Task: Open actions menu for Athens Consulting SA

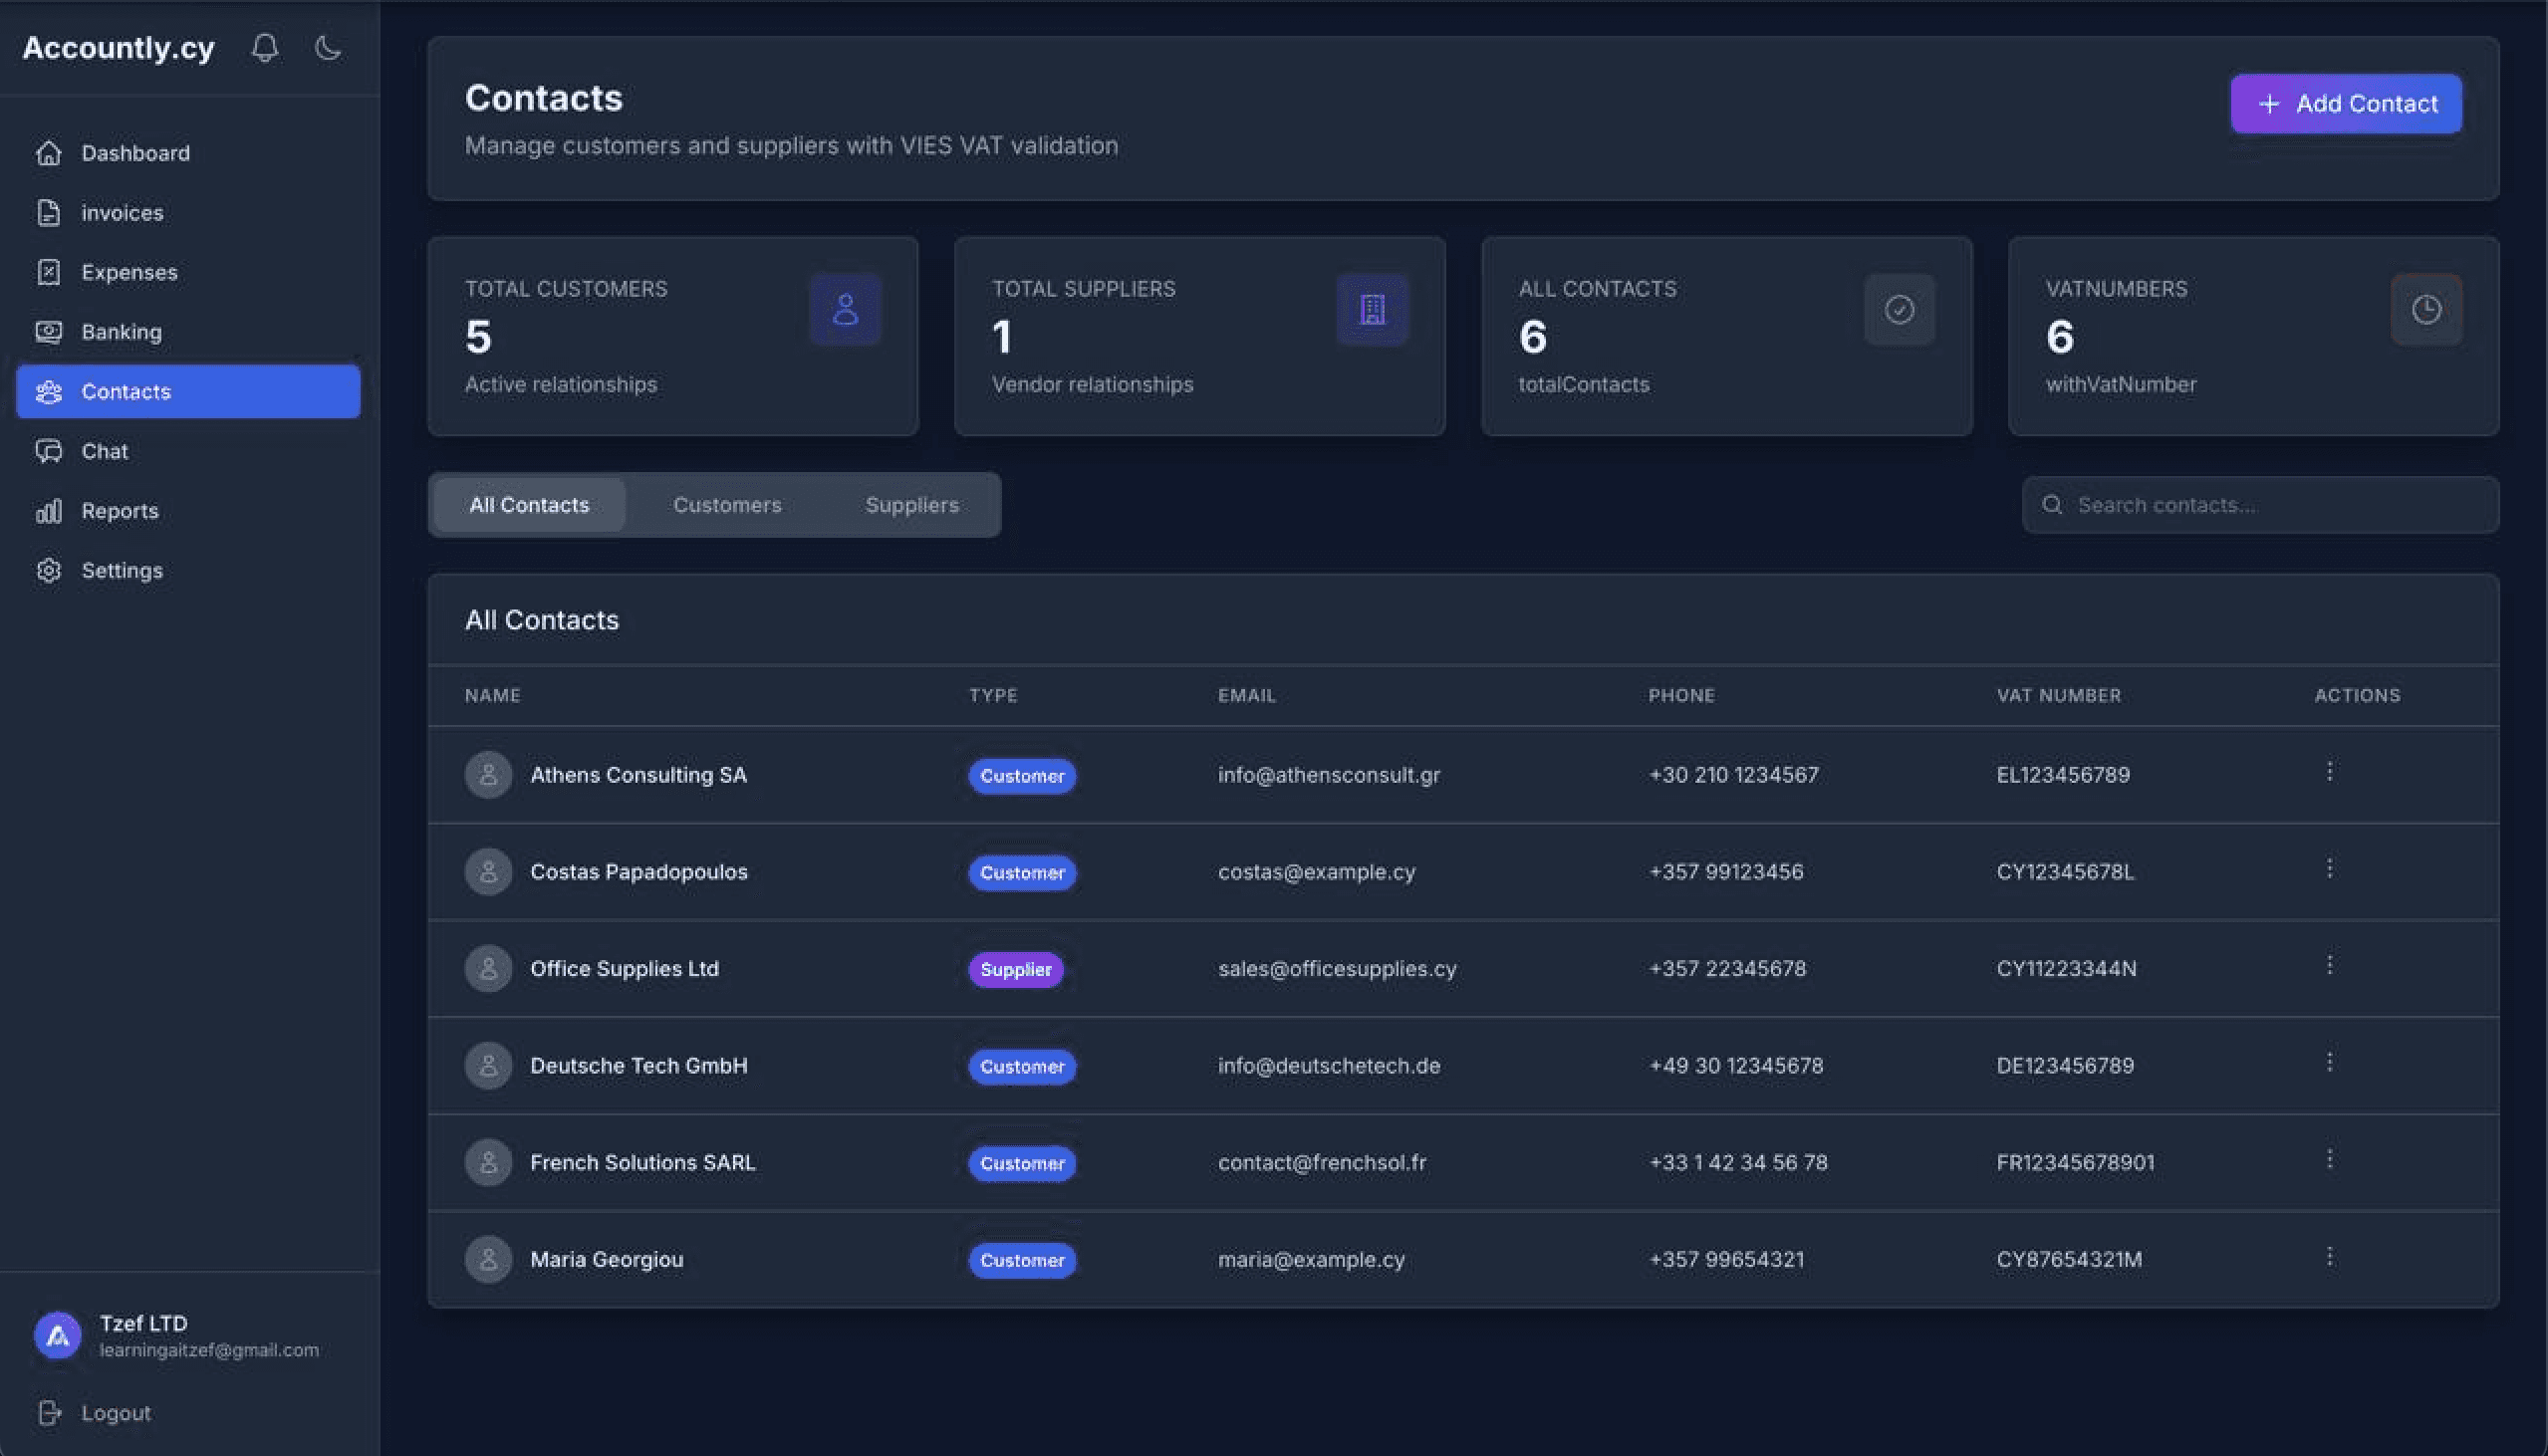Action: [2329, 771]
